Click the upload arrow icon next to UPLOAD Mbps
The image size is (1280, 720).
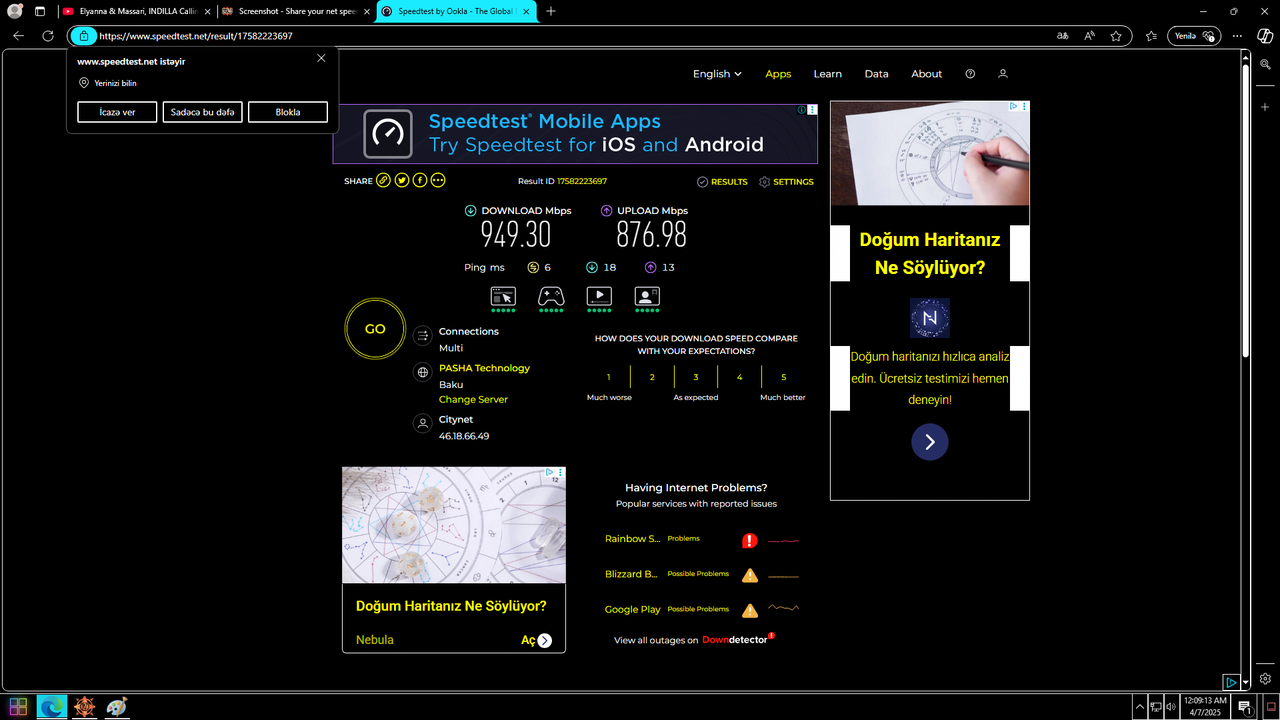(607, 211)
